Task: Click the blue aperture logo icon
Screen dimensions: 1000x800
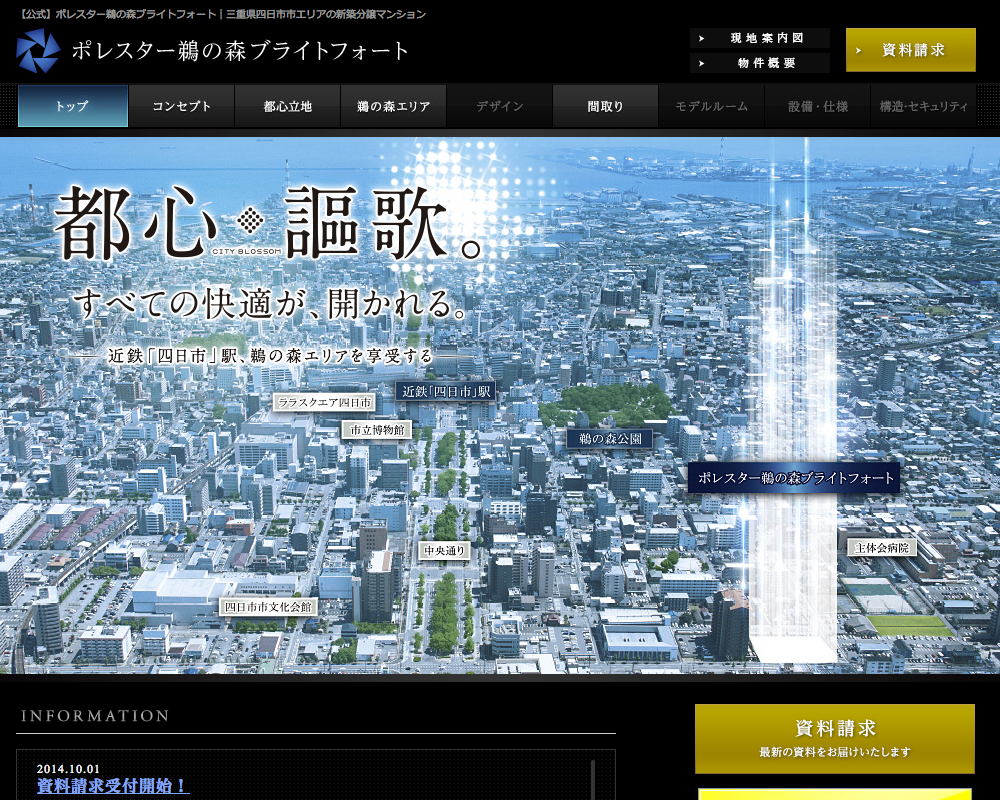Action: click(x=38, y=51)
